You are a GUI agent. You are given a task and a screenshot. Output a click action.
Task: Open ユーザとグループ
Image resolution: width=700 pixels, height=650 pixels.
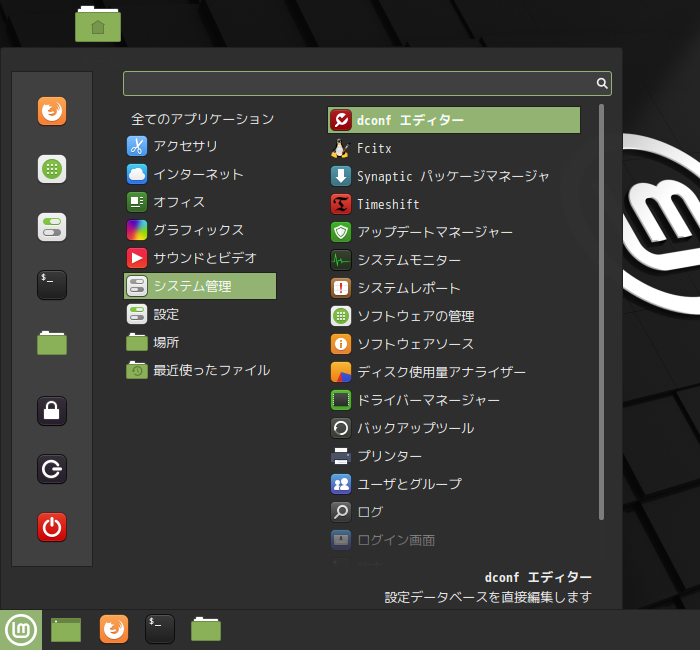coord(454,484)
